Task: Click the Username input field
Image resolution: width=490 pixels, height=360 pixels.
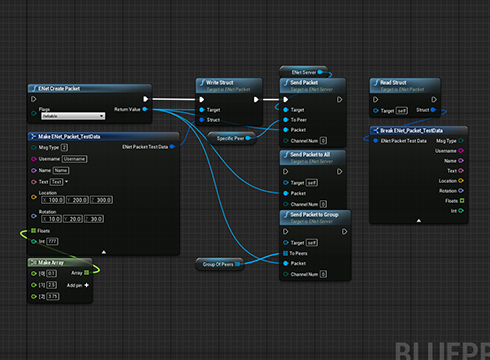Action: 75,159
